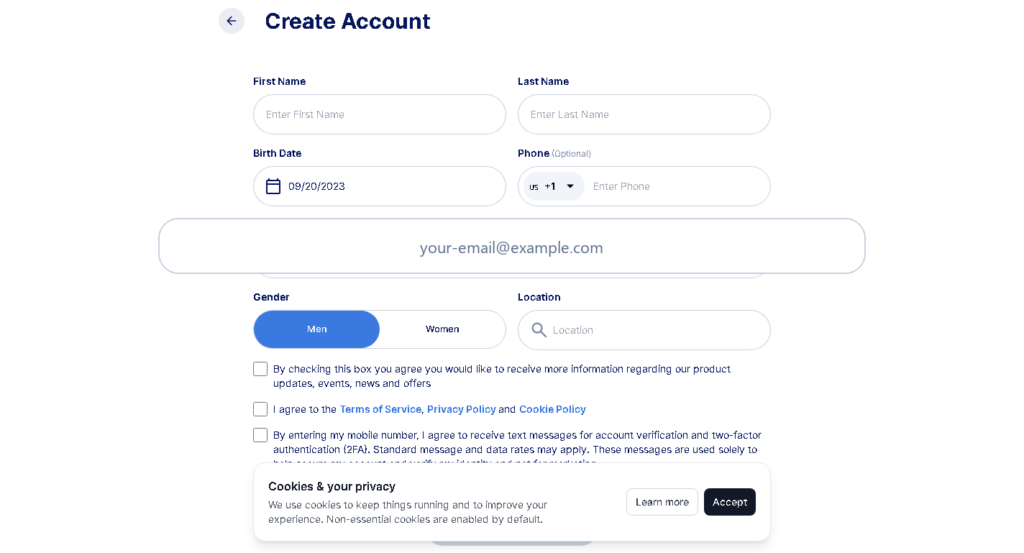
Task: Click Learn more in cookies banner
Action: [662, 502]
